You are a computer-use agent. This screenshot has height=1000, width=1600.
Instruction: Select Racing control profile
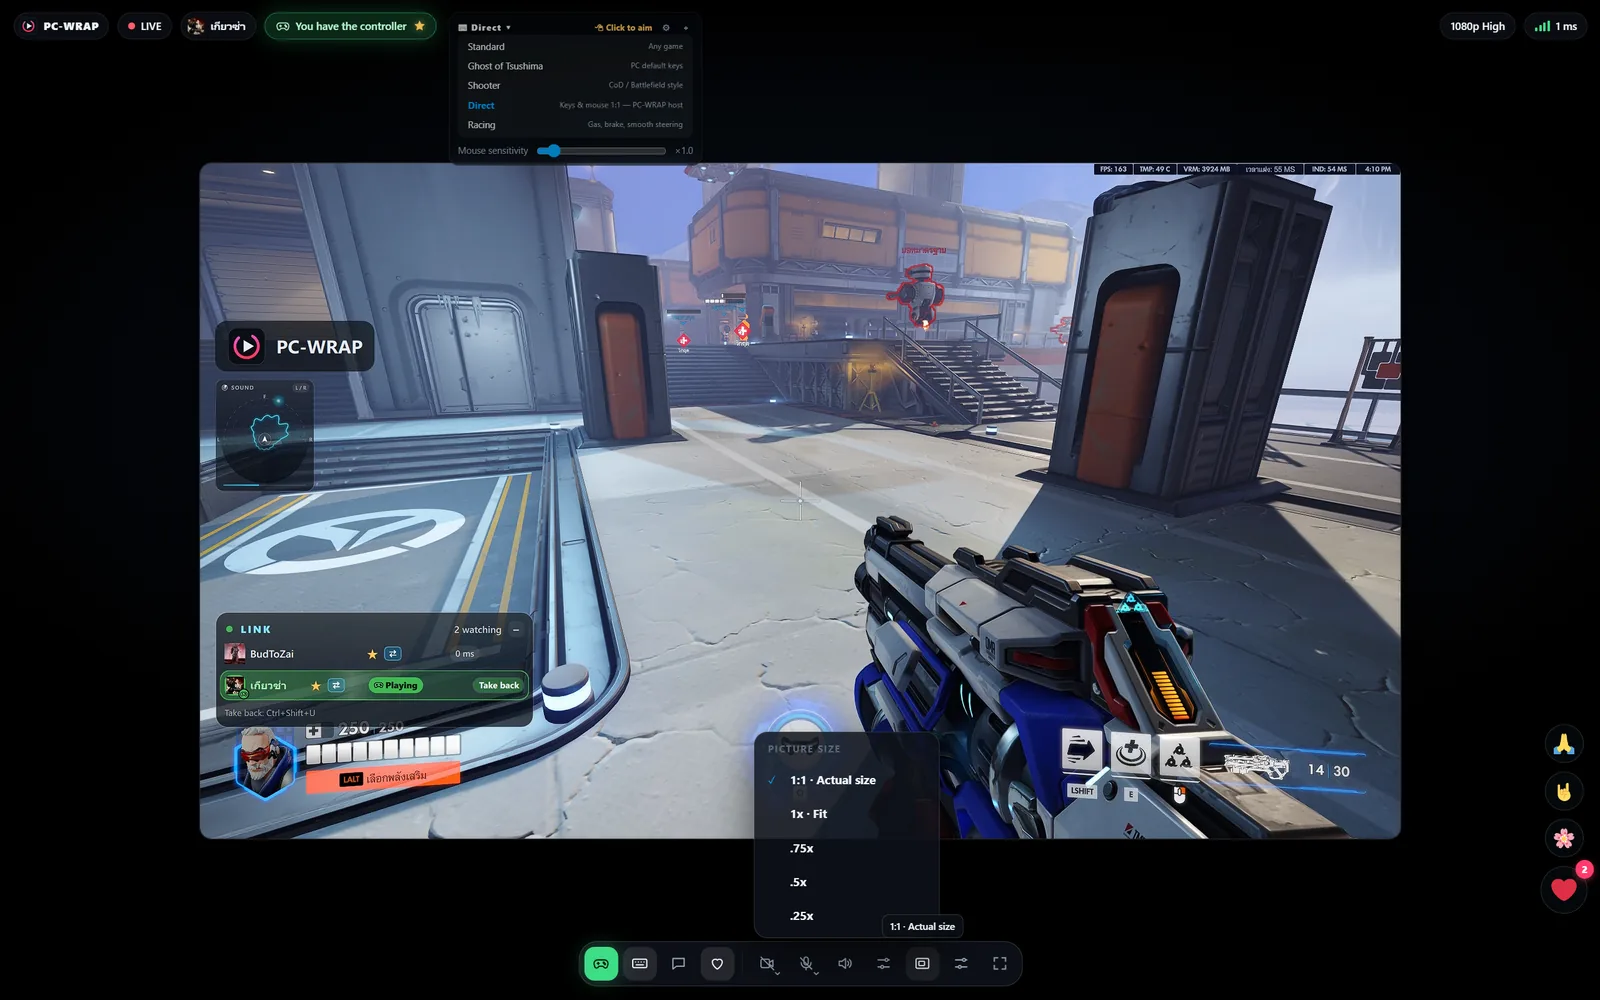(575, 125)
